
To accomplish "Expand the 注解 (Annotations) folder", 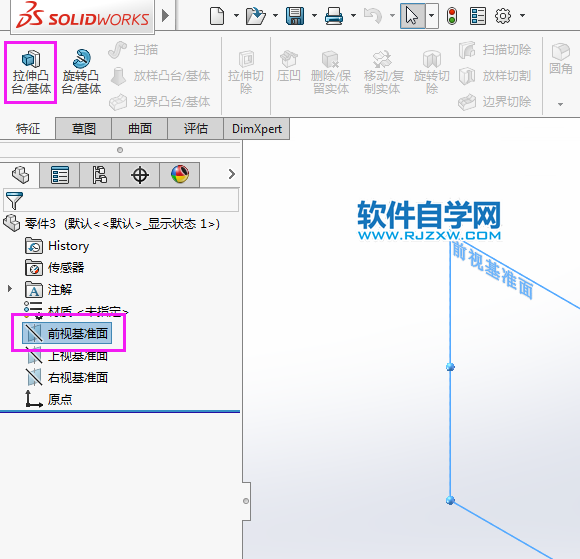I will point(10,289).
